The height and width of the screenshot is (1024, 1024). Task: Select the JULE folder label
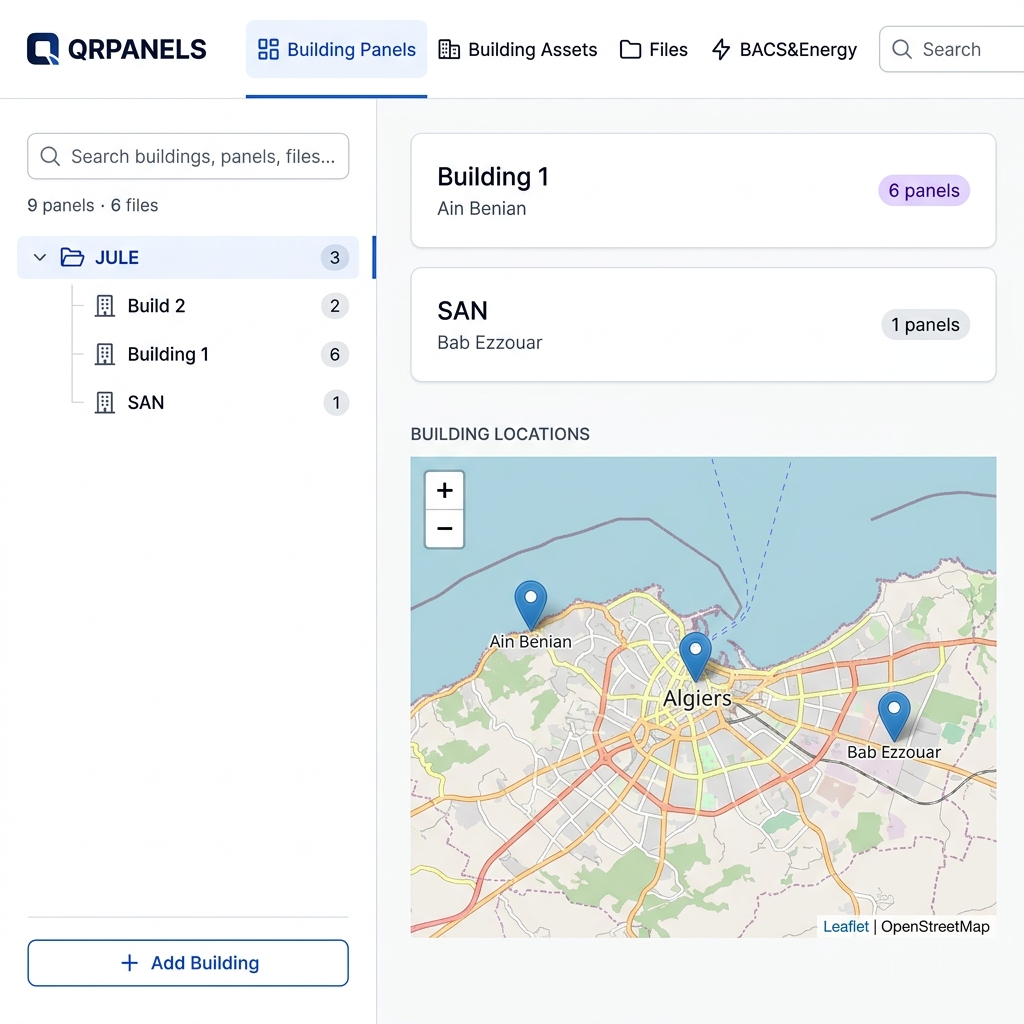click(117, 257)
